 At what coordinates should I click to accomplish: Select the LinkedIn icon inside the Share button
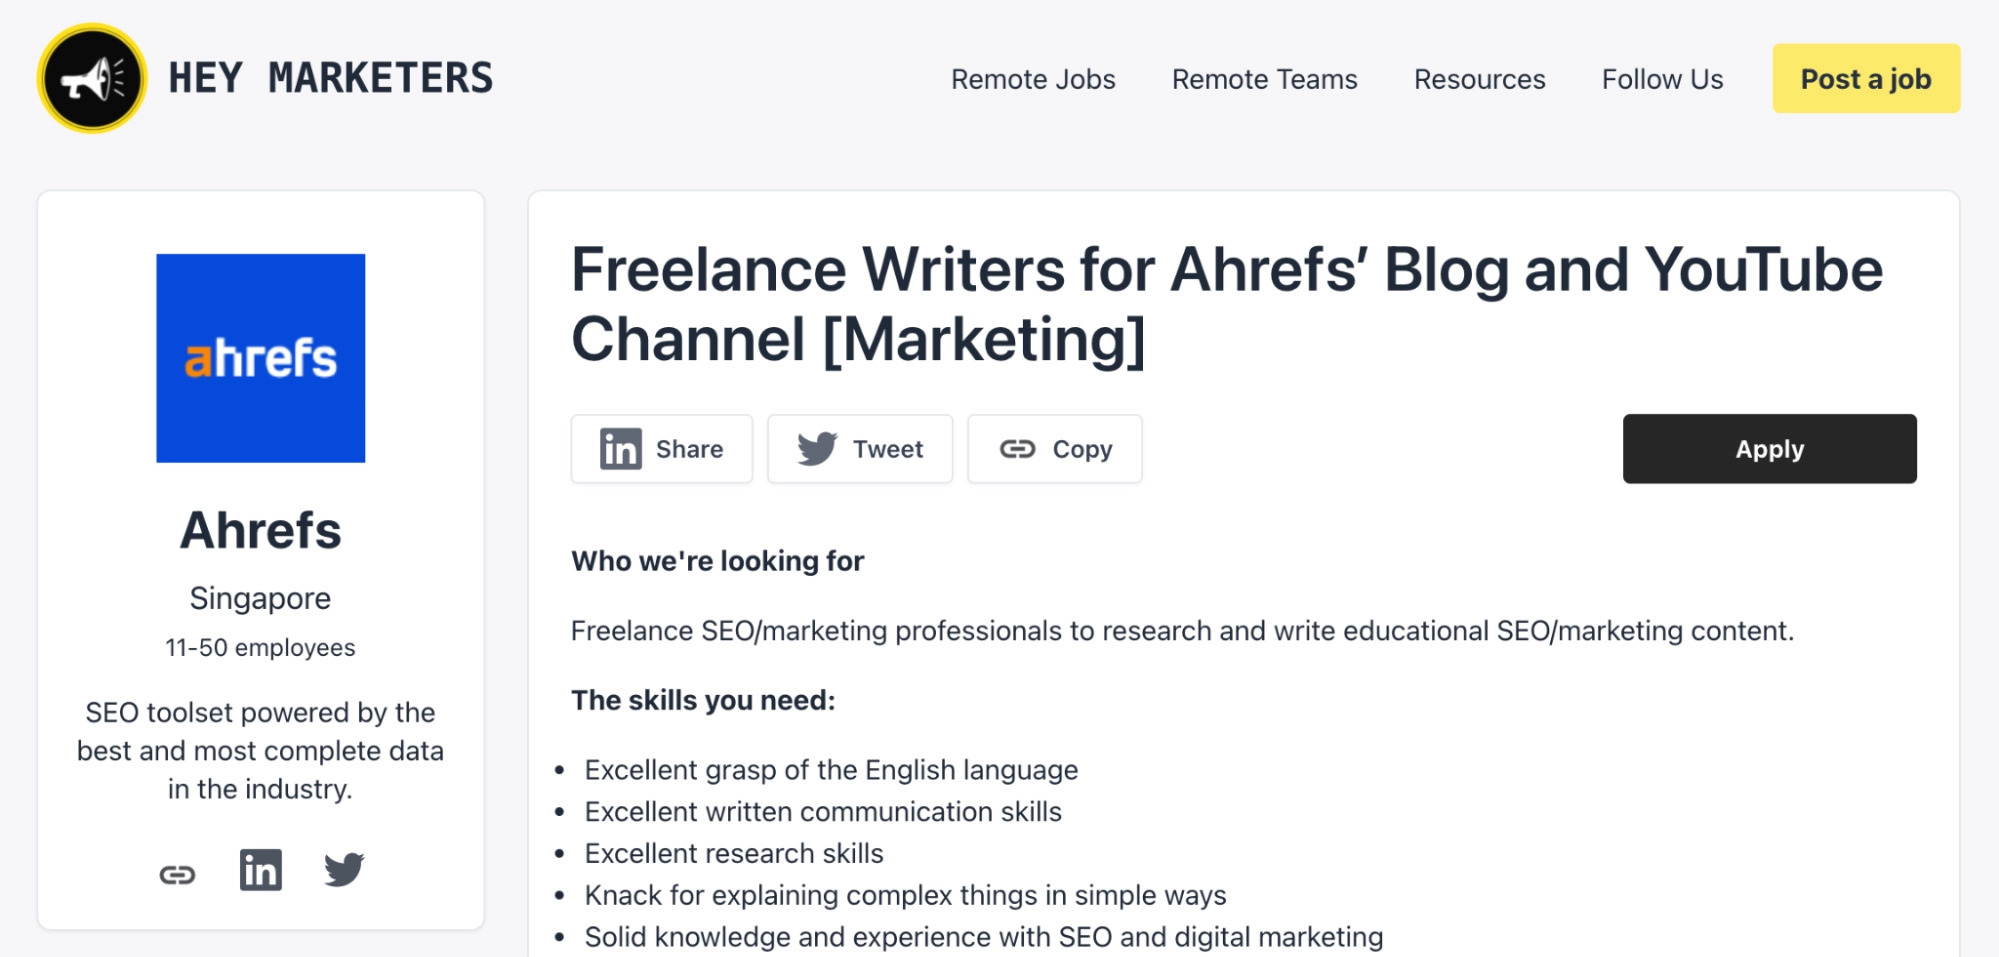(x=620, y=449)
